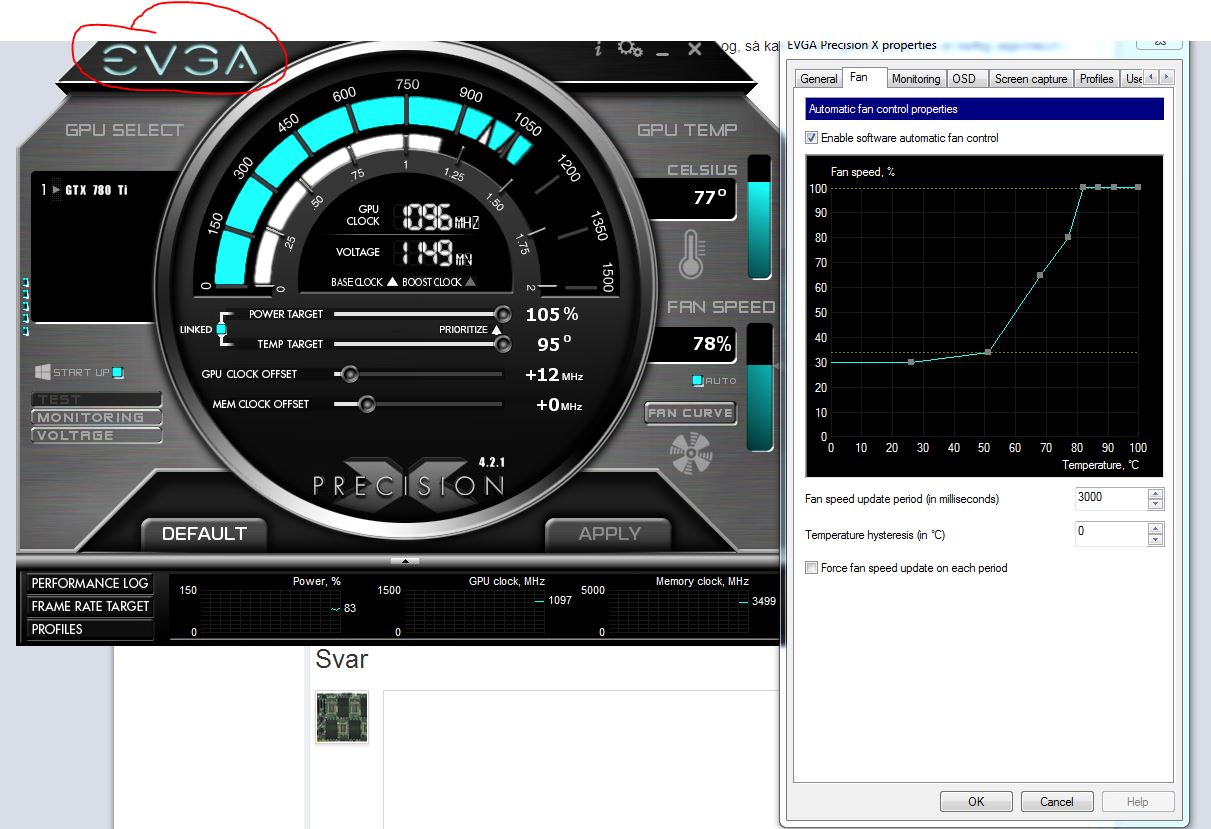The width and height of the screenshot is (1211, 829).
Task: Click the Windows logo beside Start Up
Action: (43, 372)
